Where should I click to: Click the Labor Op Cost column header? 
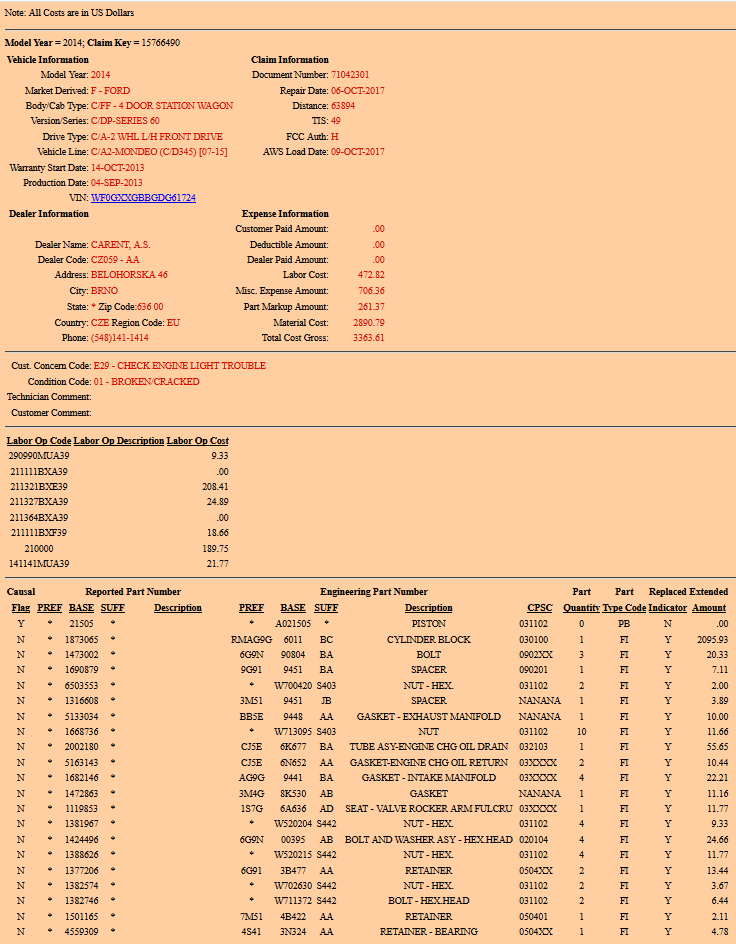tap(197, 440)
